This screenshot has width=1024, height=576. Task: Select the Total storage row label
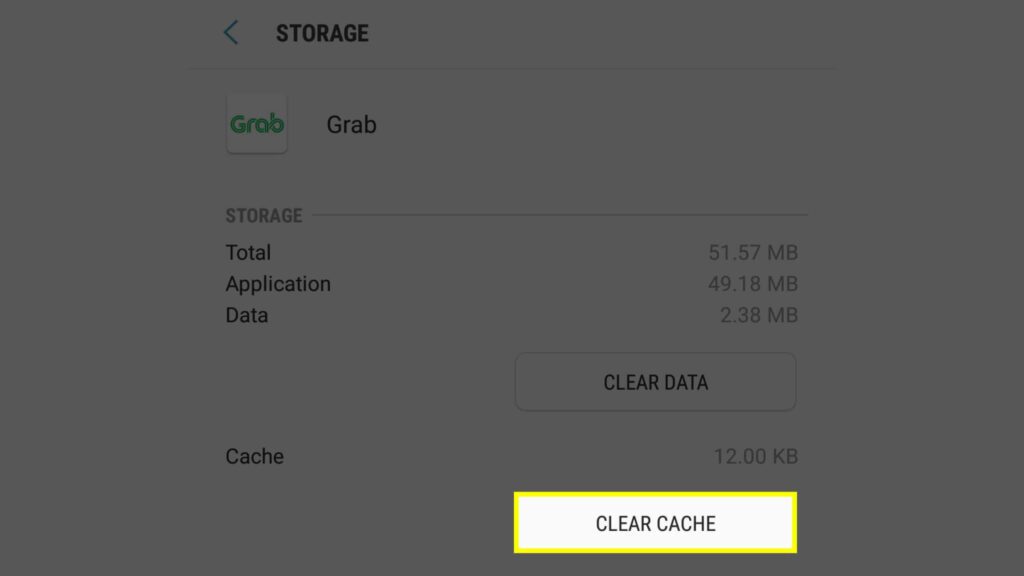coord(248,252)
